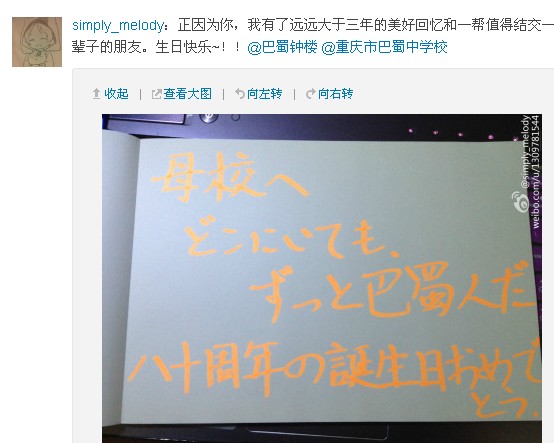The image size is (554, 443).
Task: Visit the @重庆市巴蜀中学校 mention
Action: (384, 47)
